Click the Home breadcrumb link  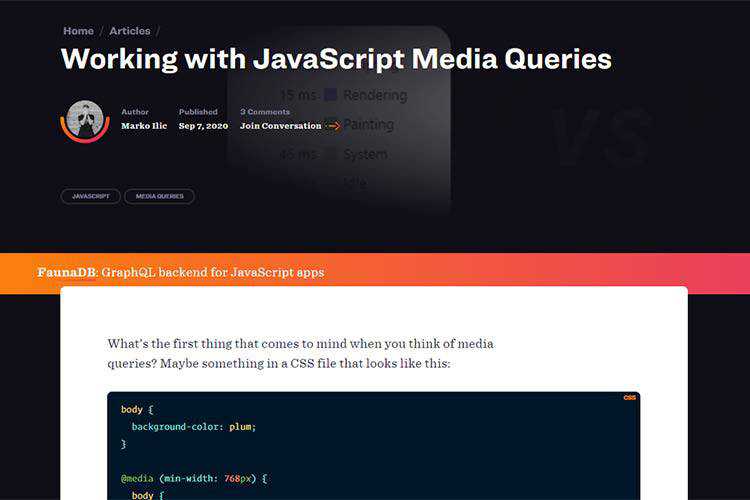(78, 31)
